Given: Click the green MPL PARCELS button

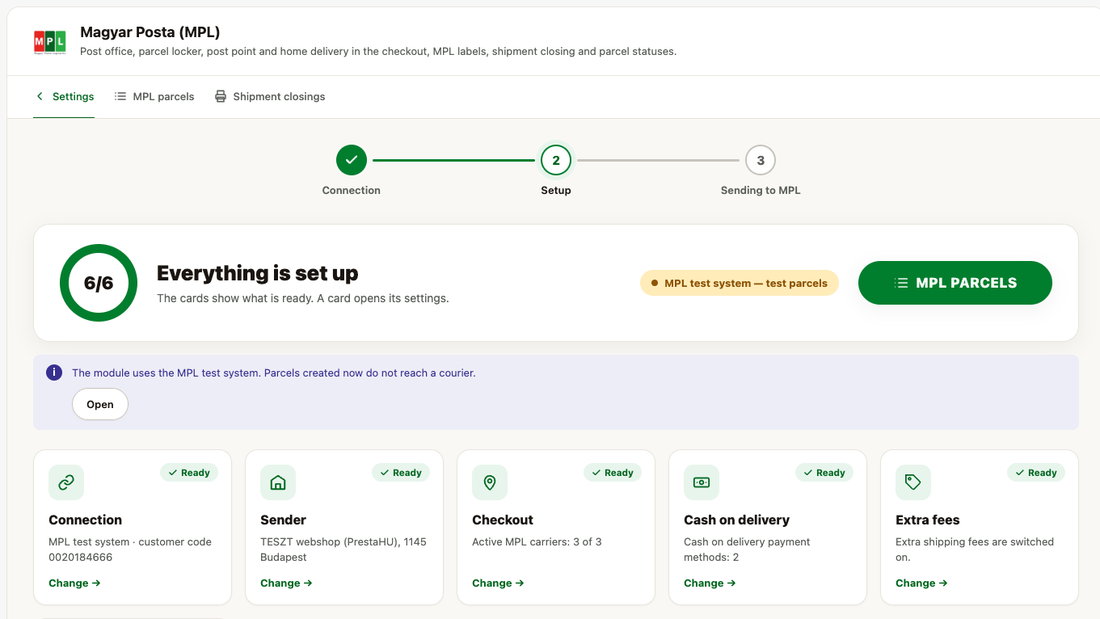Looking at the screenshot, I should 955,283.
